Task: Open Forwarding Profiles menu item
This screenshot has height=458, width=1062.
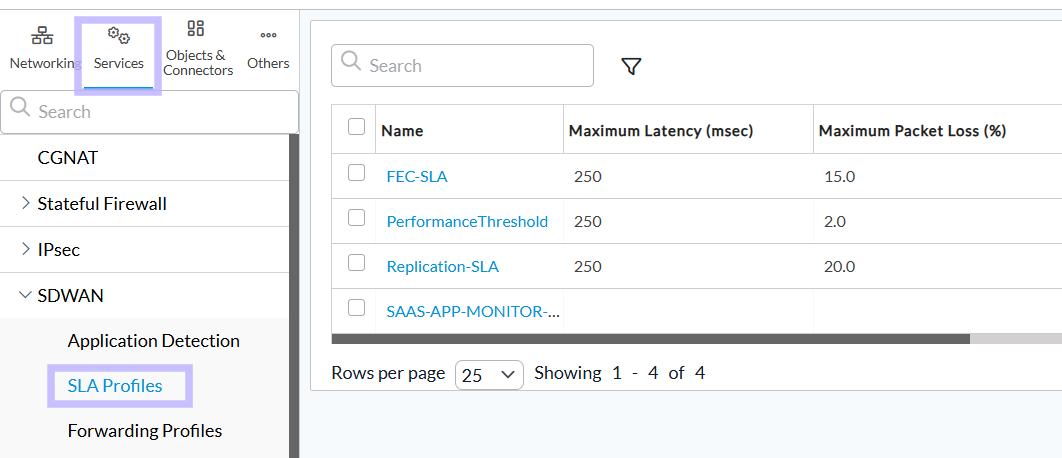Action: coord(145,431)
